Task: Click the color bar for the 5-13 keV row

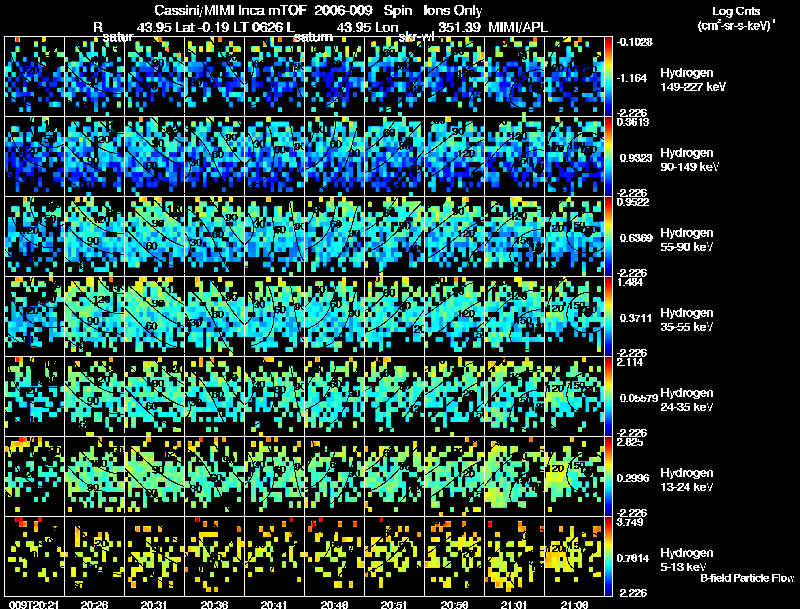Action: point(608,556)
